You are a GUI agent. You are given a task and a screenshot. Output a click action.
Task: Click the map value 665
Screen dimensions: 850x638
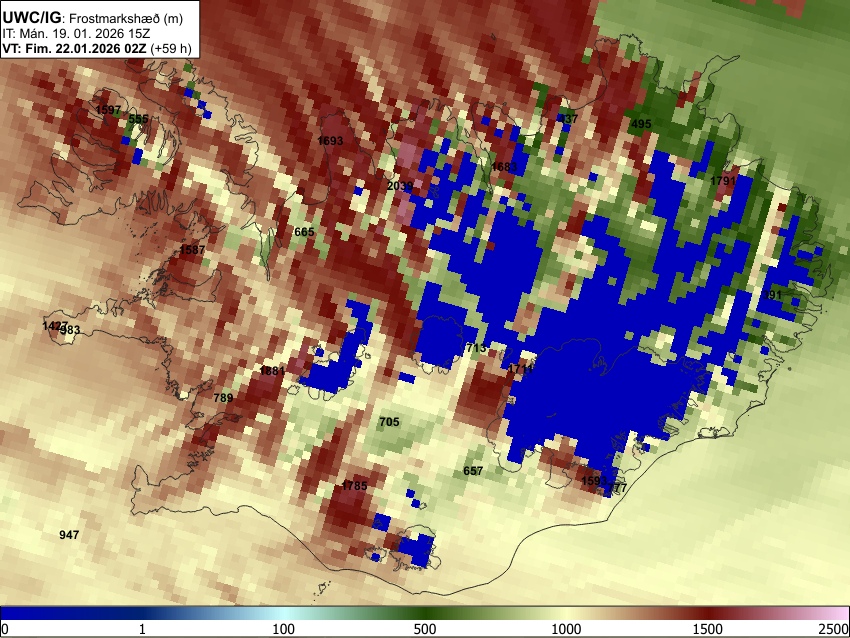point(304,232)
